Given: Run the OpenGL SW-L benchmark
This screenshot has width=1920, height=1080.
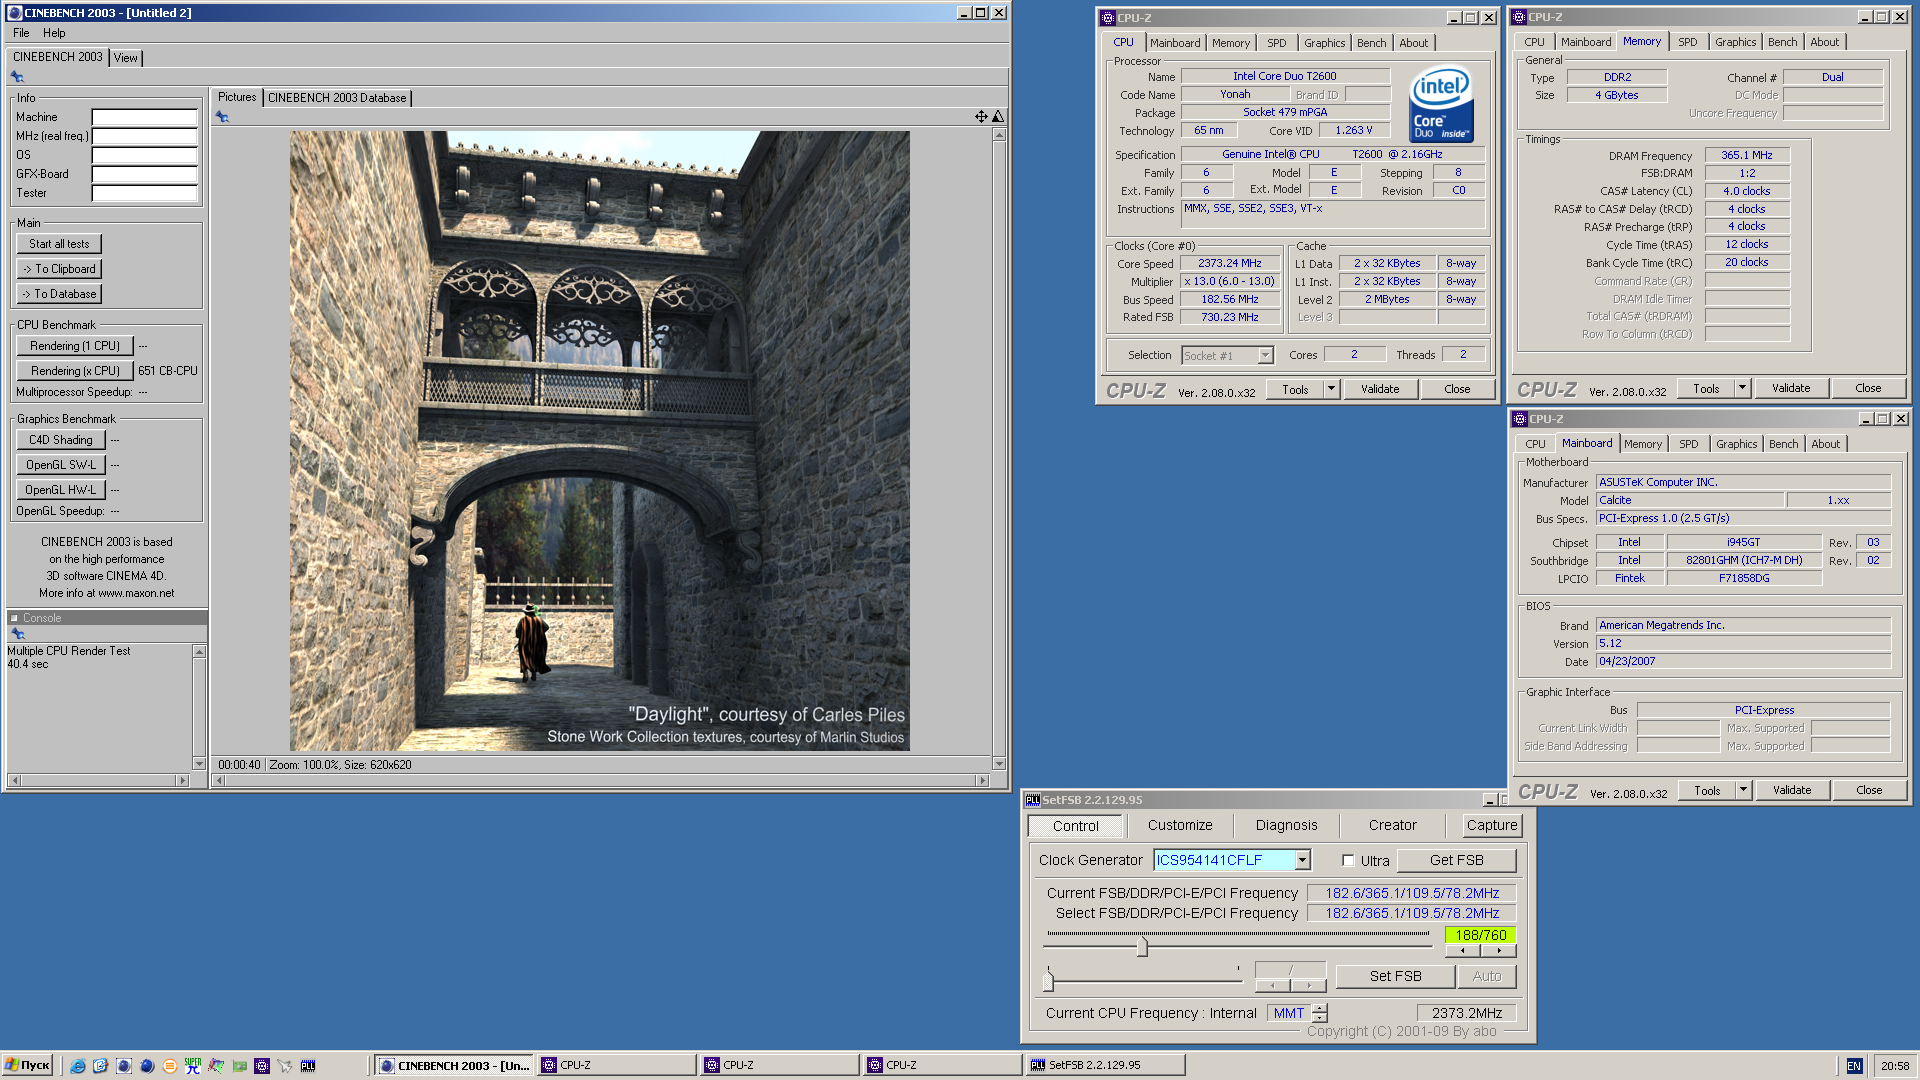Looking at the screenshot, I should click(61, 465).
